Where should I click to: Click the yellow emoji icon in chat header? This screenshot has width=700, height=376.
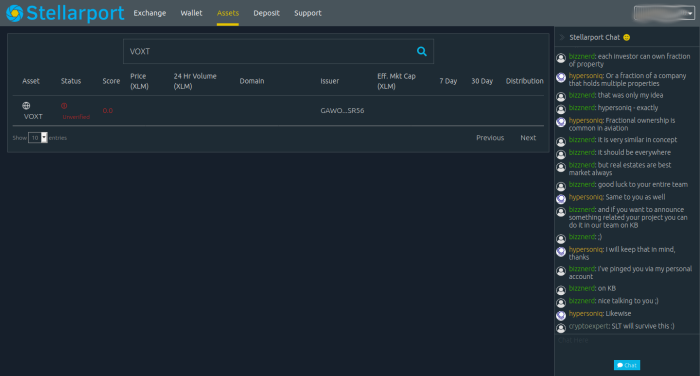pyautogui.click(x=626, y=38)
